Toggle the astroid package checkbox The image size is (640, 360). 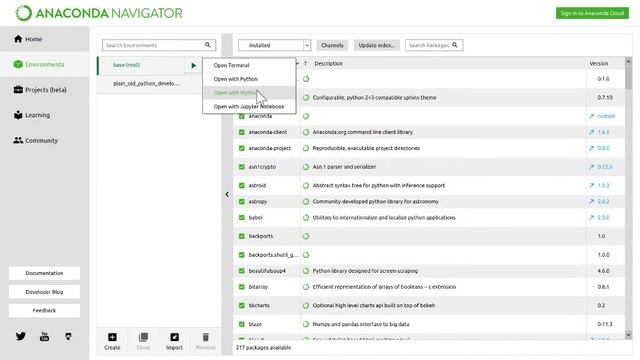tap(242, 185)
